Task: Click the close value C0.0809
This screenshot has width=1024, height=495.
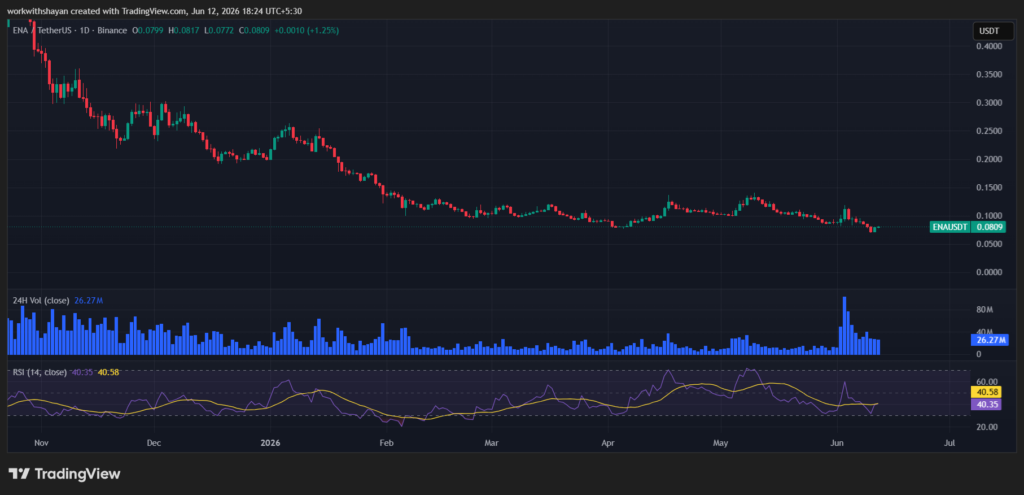Action: coord(253,30)
